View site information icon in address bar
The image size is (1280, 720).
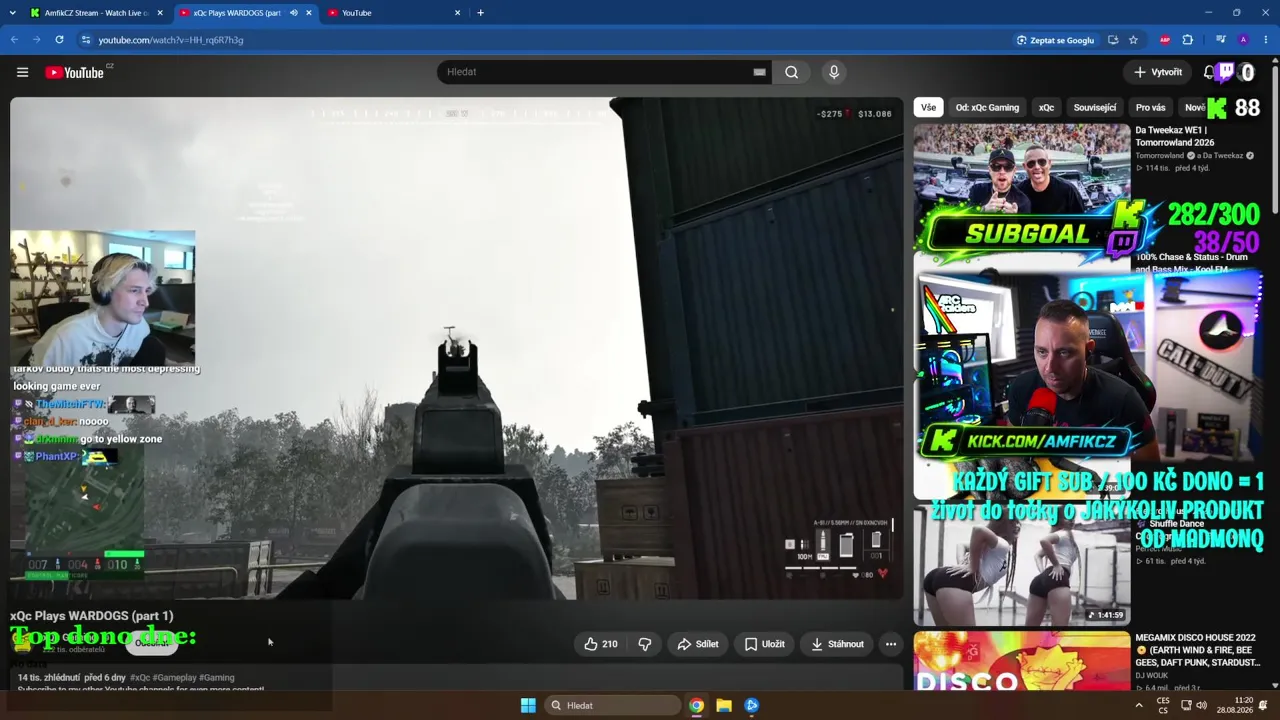coord(86,40)
